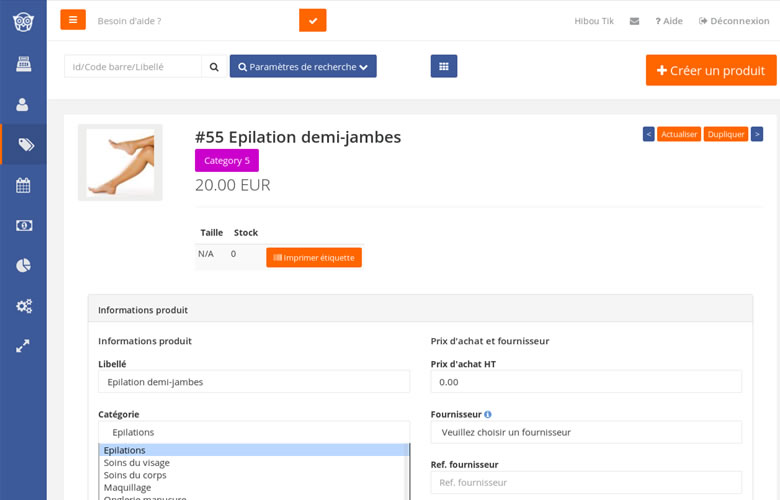Screen dimensions: 780x500
Task: Open the customers person icon
Action: [22, 104]
